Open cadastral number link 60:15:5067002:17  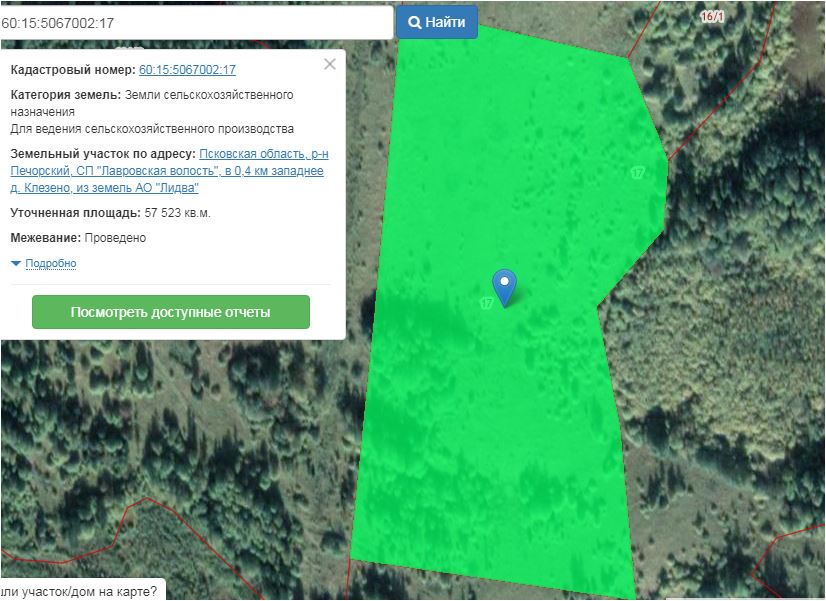coord(187,70)
